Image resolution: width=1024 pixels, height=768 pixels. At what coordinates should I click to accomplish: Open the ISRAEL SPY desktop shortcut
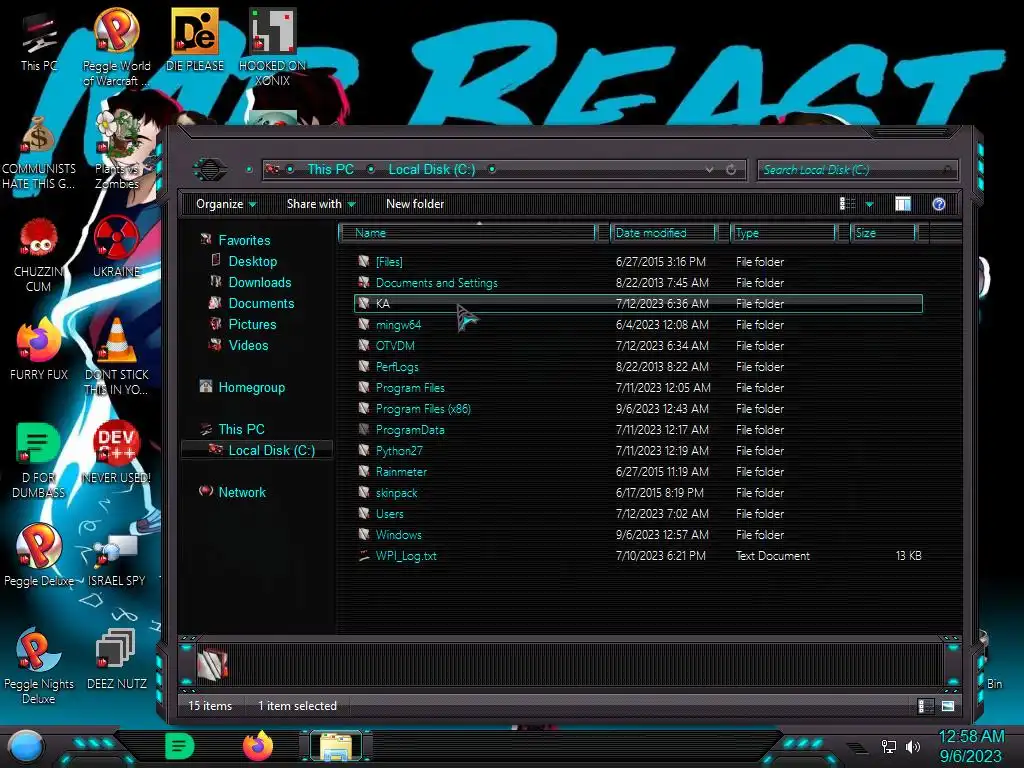coord(116,560)
